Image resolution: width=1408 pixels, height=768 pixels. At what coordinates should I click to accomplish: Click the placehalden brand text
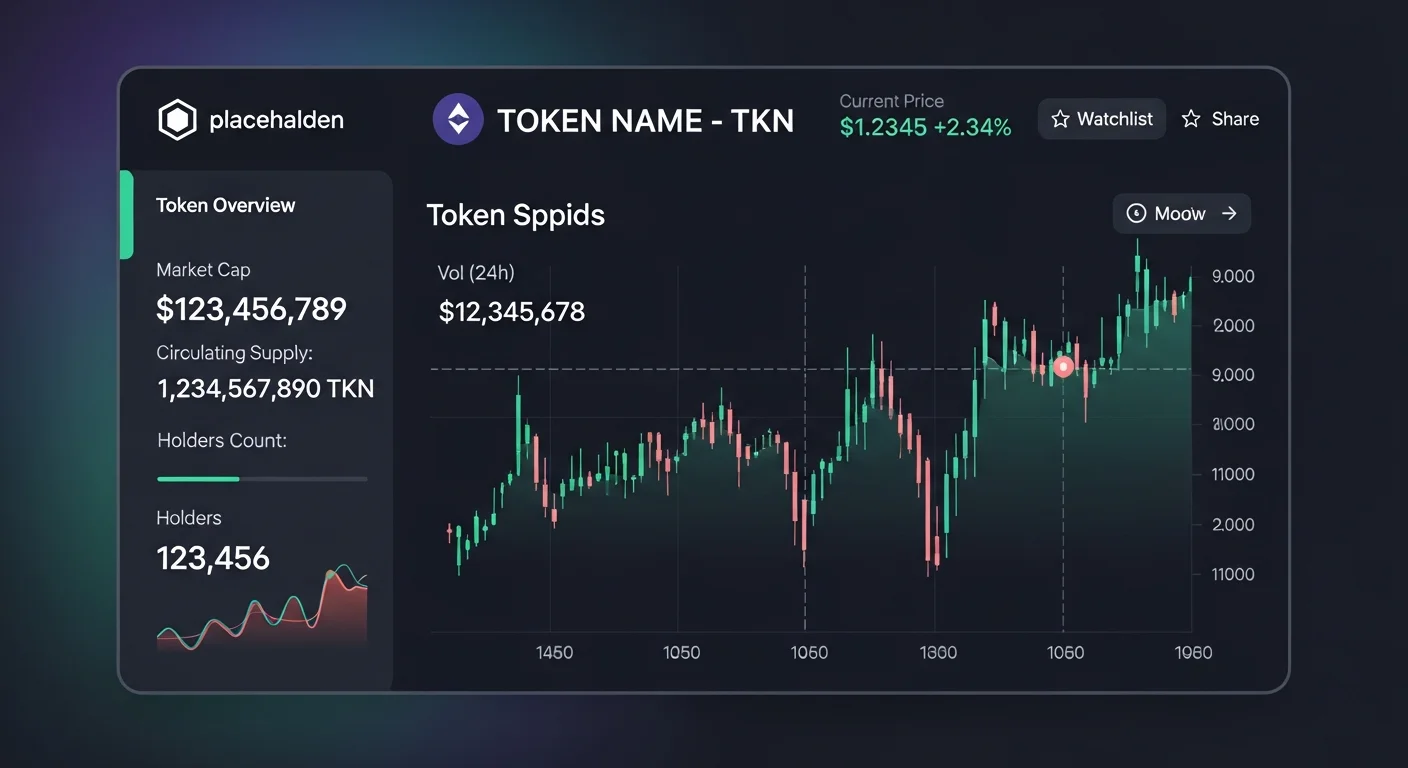pyautogui.click(x=276, y=121)
